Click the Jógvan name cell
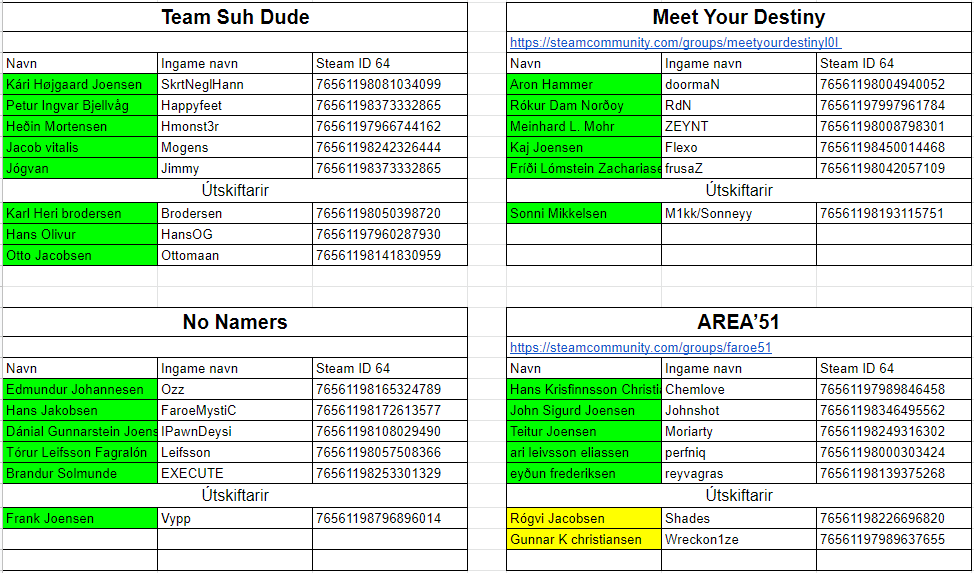The width and height of the screenshot is (974, 573). [80, 169]
